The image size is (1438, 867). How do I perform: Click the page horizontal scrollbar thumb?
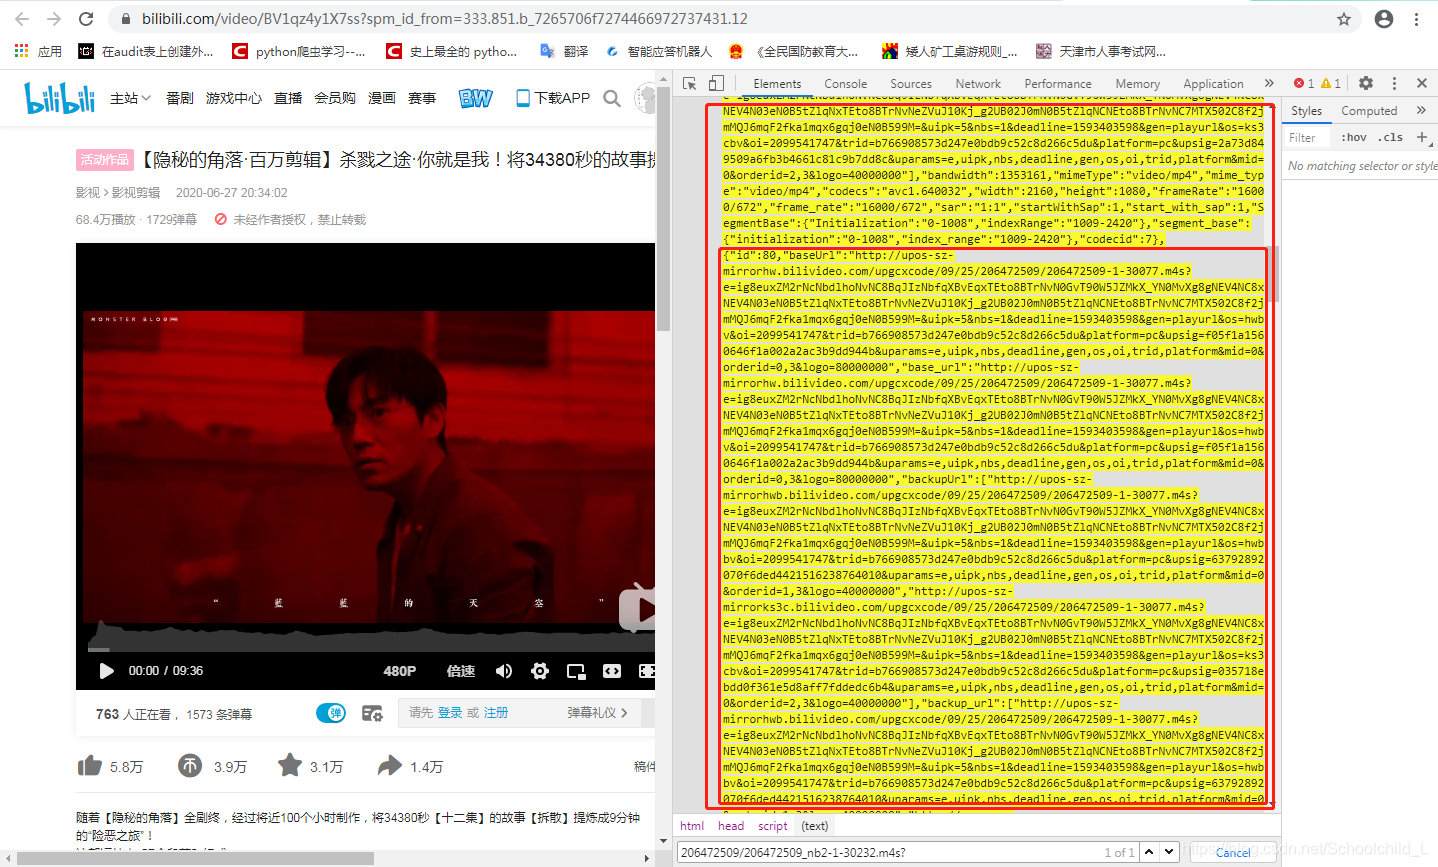coord(195,858)
